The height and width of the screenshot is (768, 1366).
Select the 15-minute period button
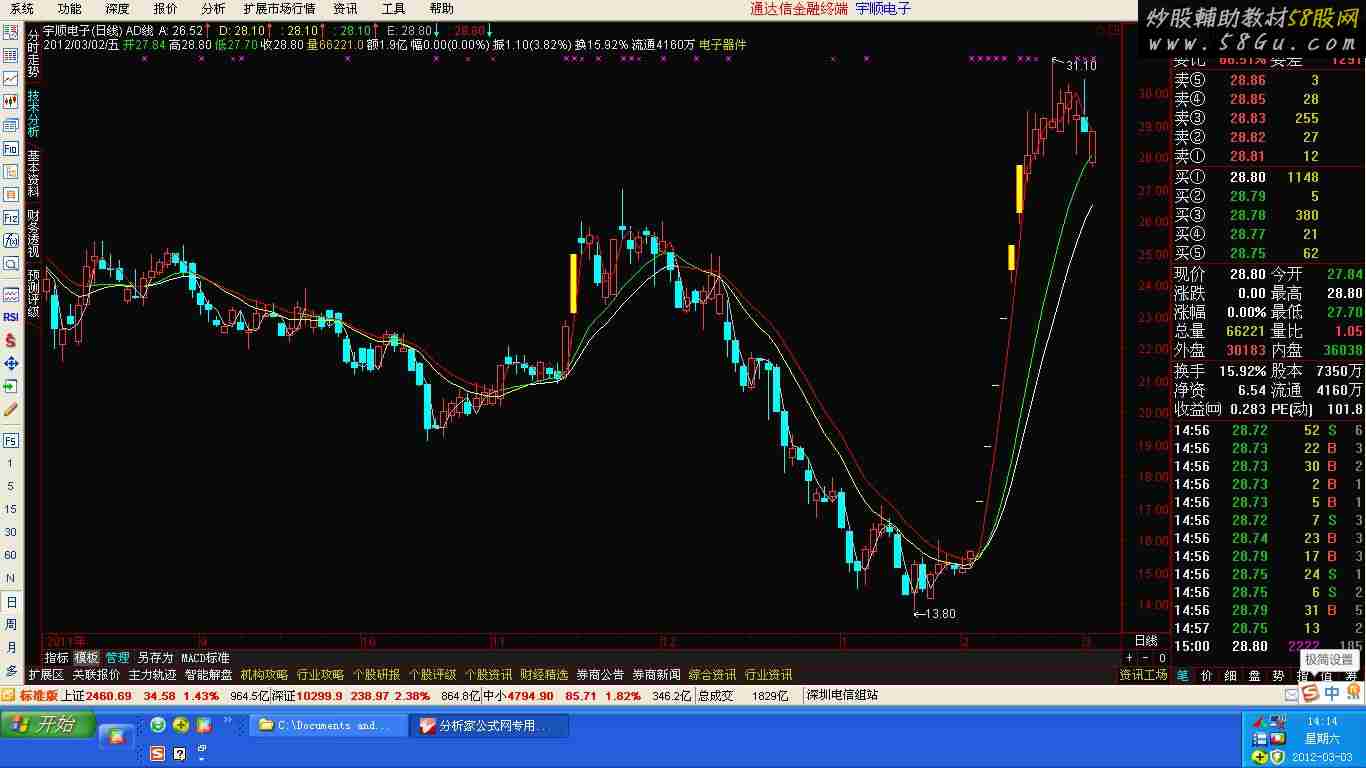pos(11,509)
